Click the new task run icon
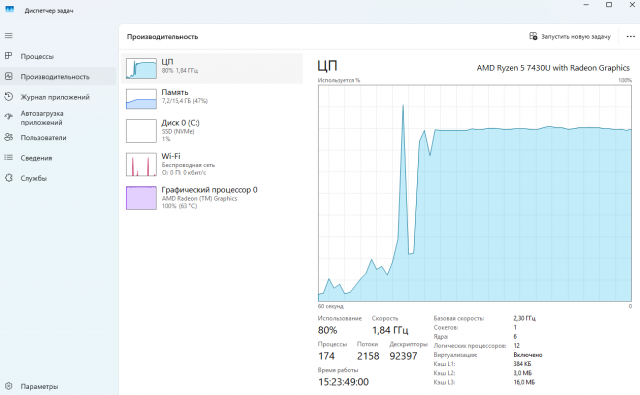 pos(533,36)
